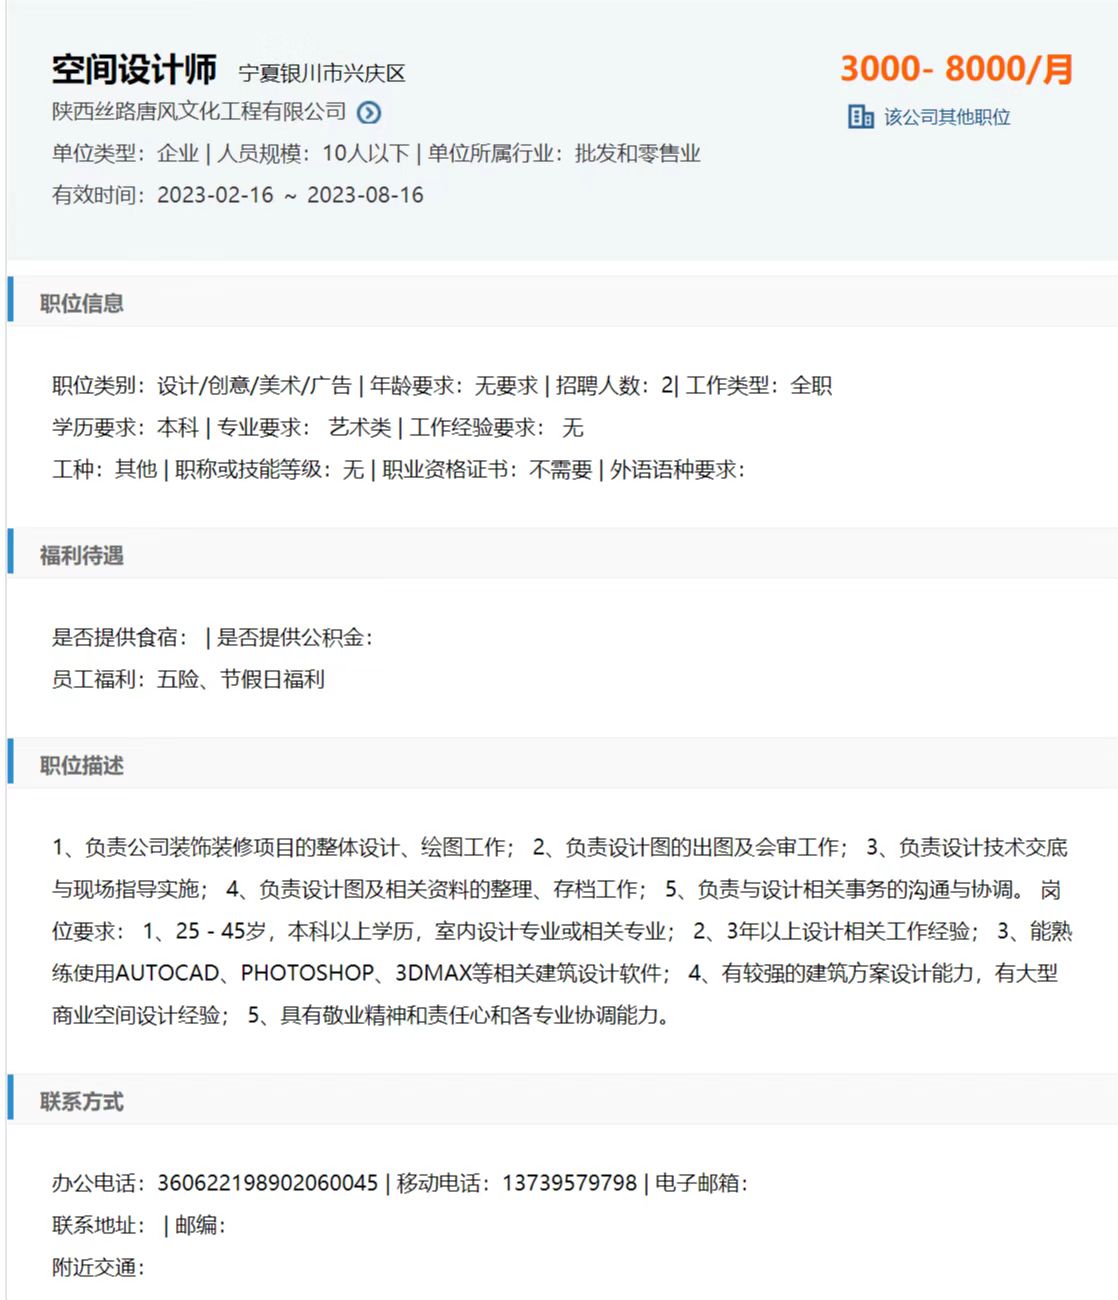Click the location text 宁夏银川市兴庆区

tap(321, 73)
